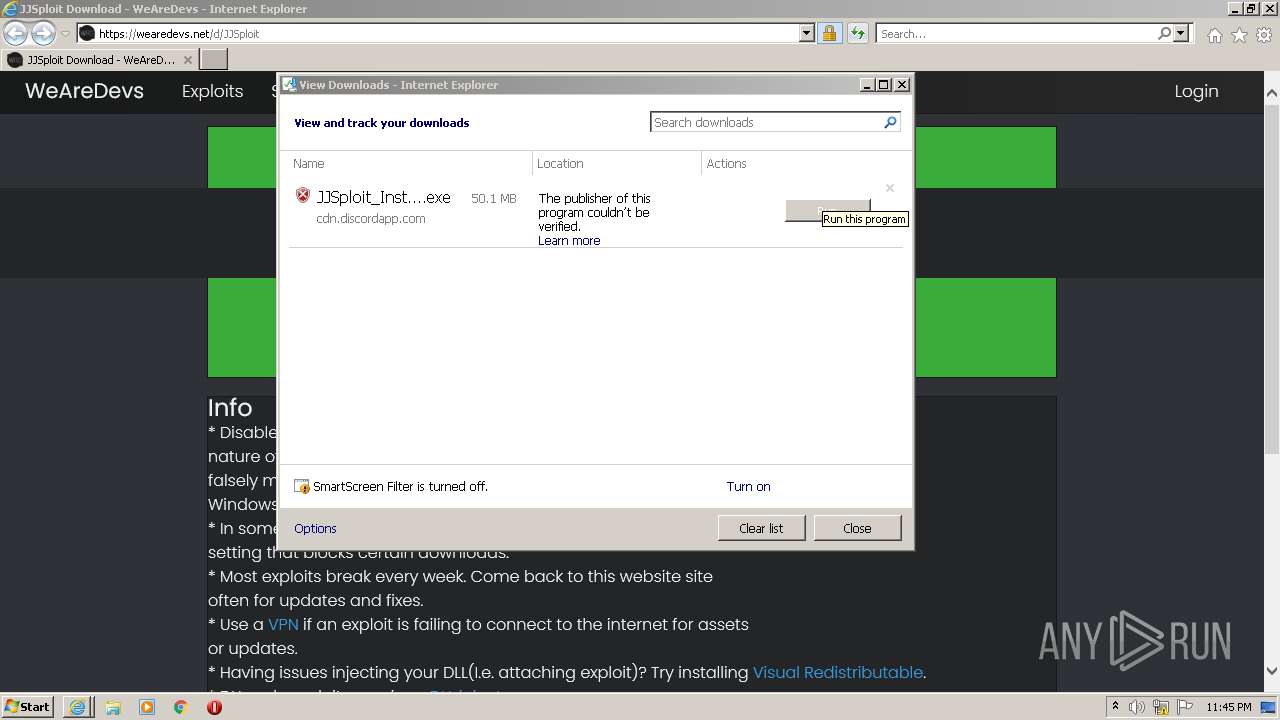Expand the address bar dropdown arrow
The image size is (1280, 720).
tap(807, 33)
